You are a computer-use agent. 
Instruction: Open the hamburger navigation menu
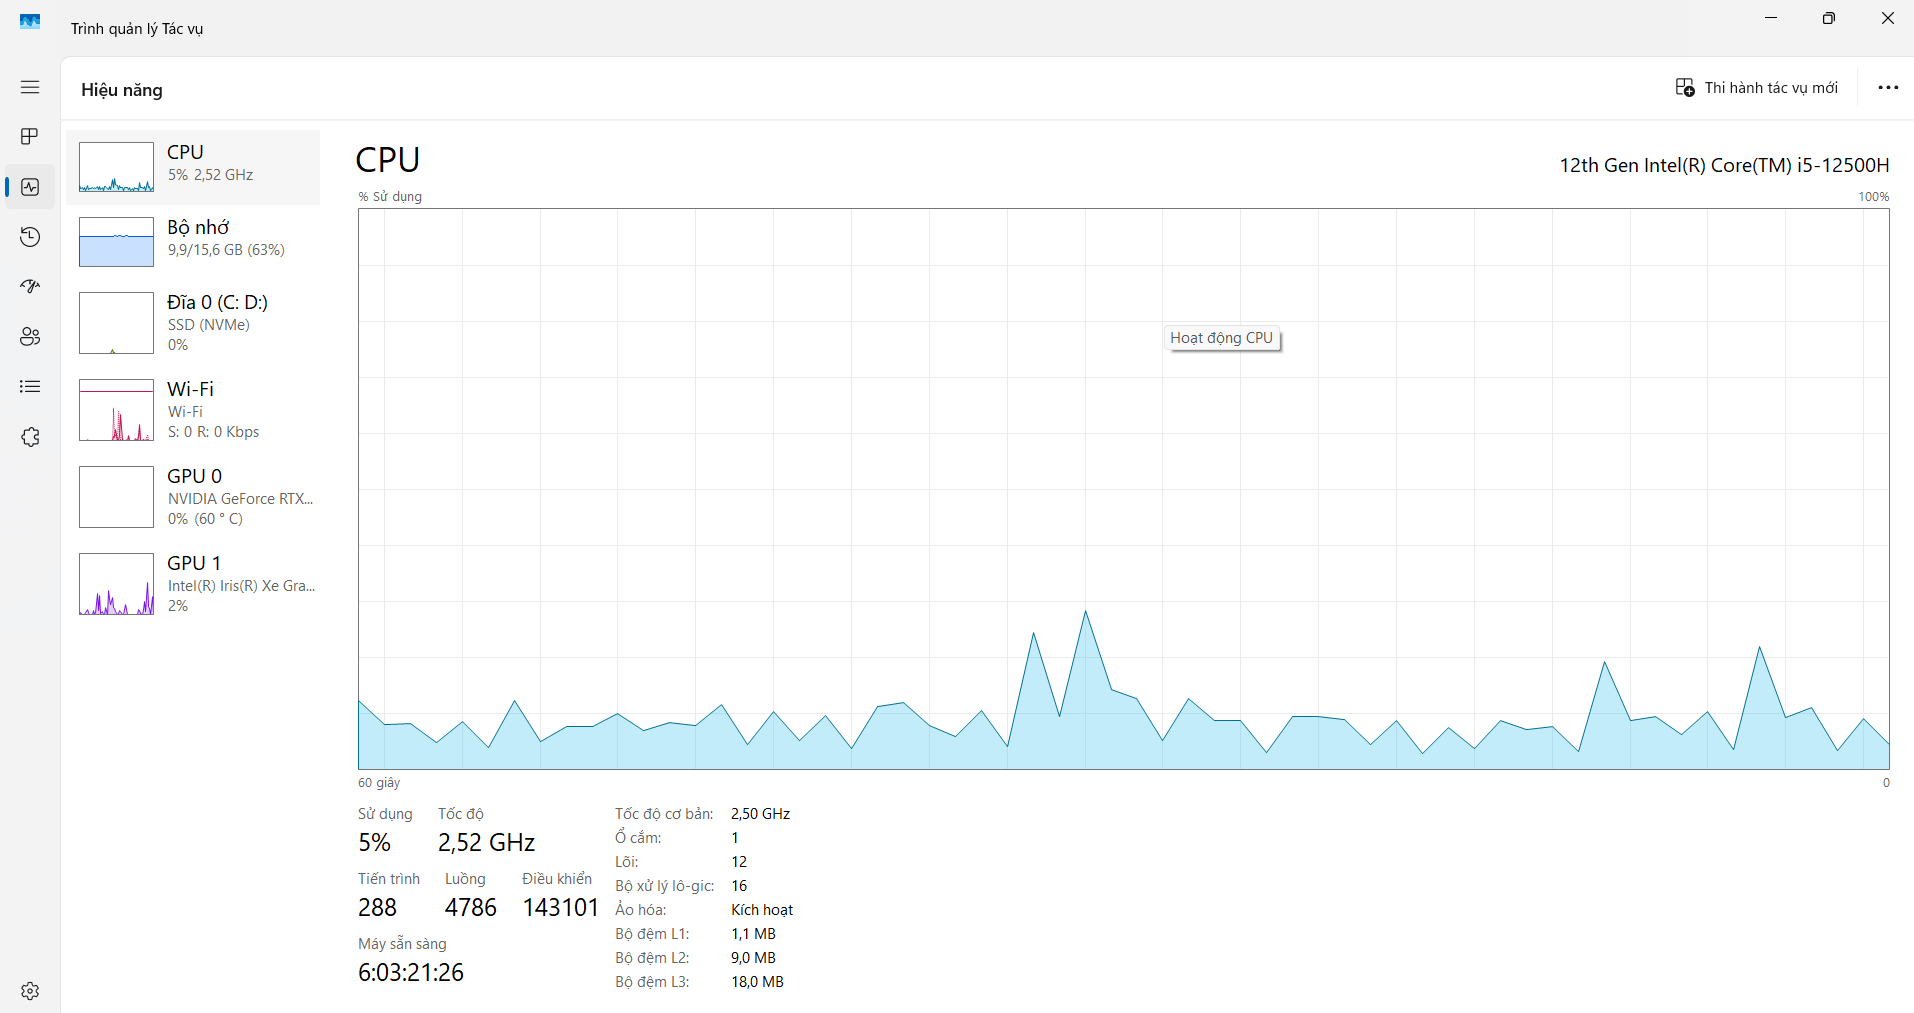pos(30,87)
